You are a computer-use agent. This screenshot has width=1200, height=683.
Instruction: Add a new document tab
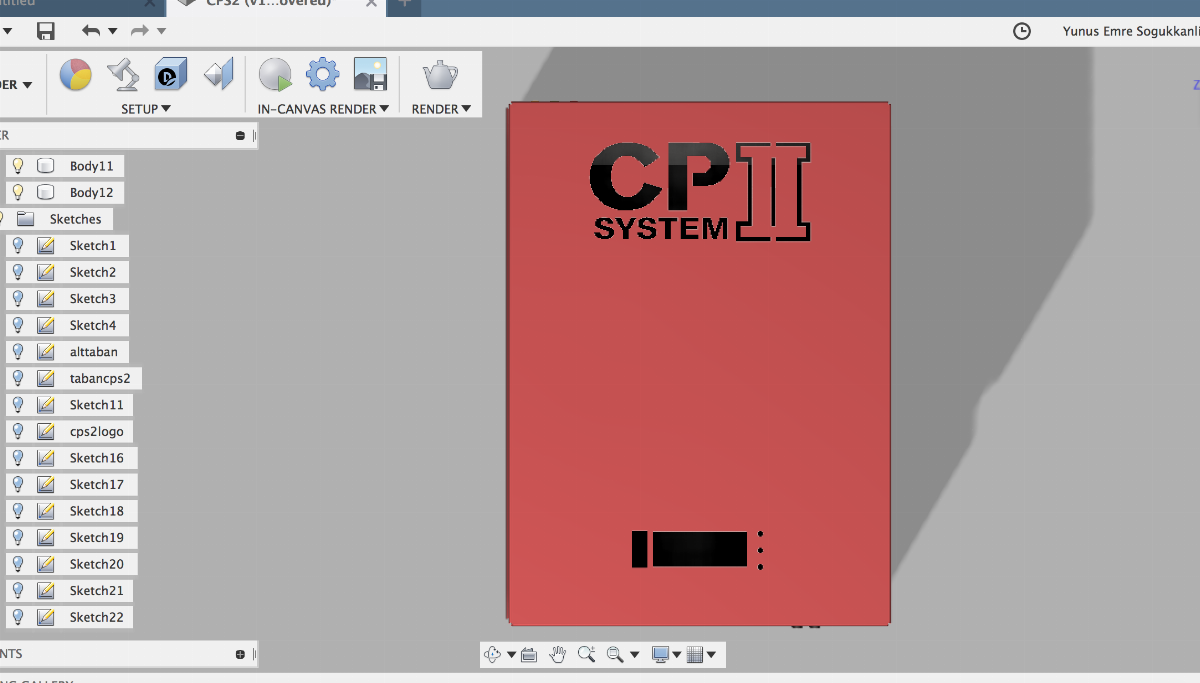(404, 3)
